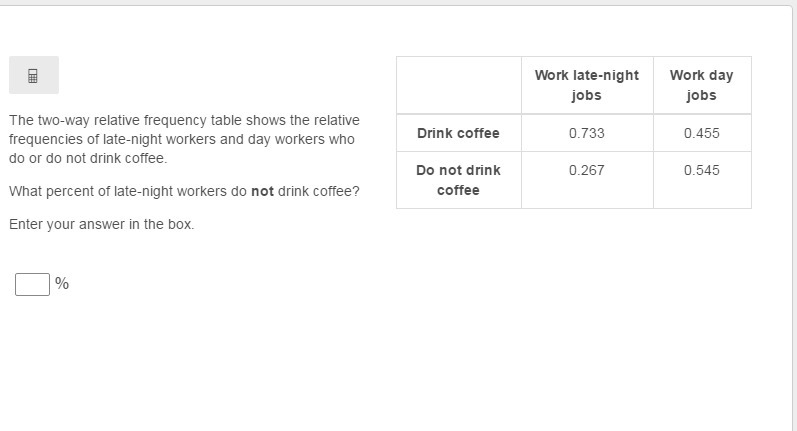
Task: Click the question text about late-night workers
Action: click(184, 191)
